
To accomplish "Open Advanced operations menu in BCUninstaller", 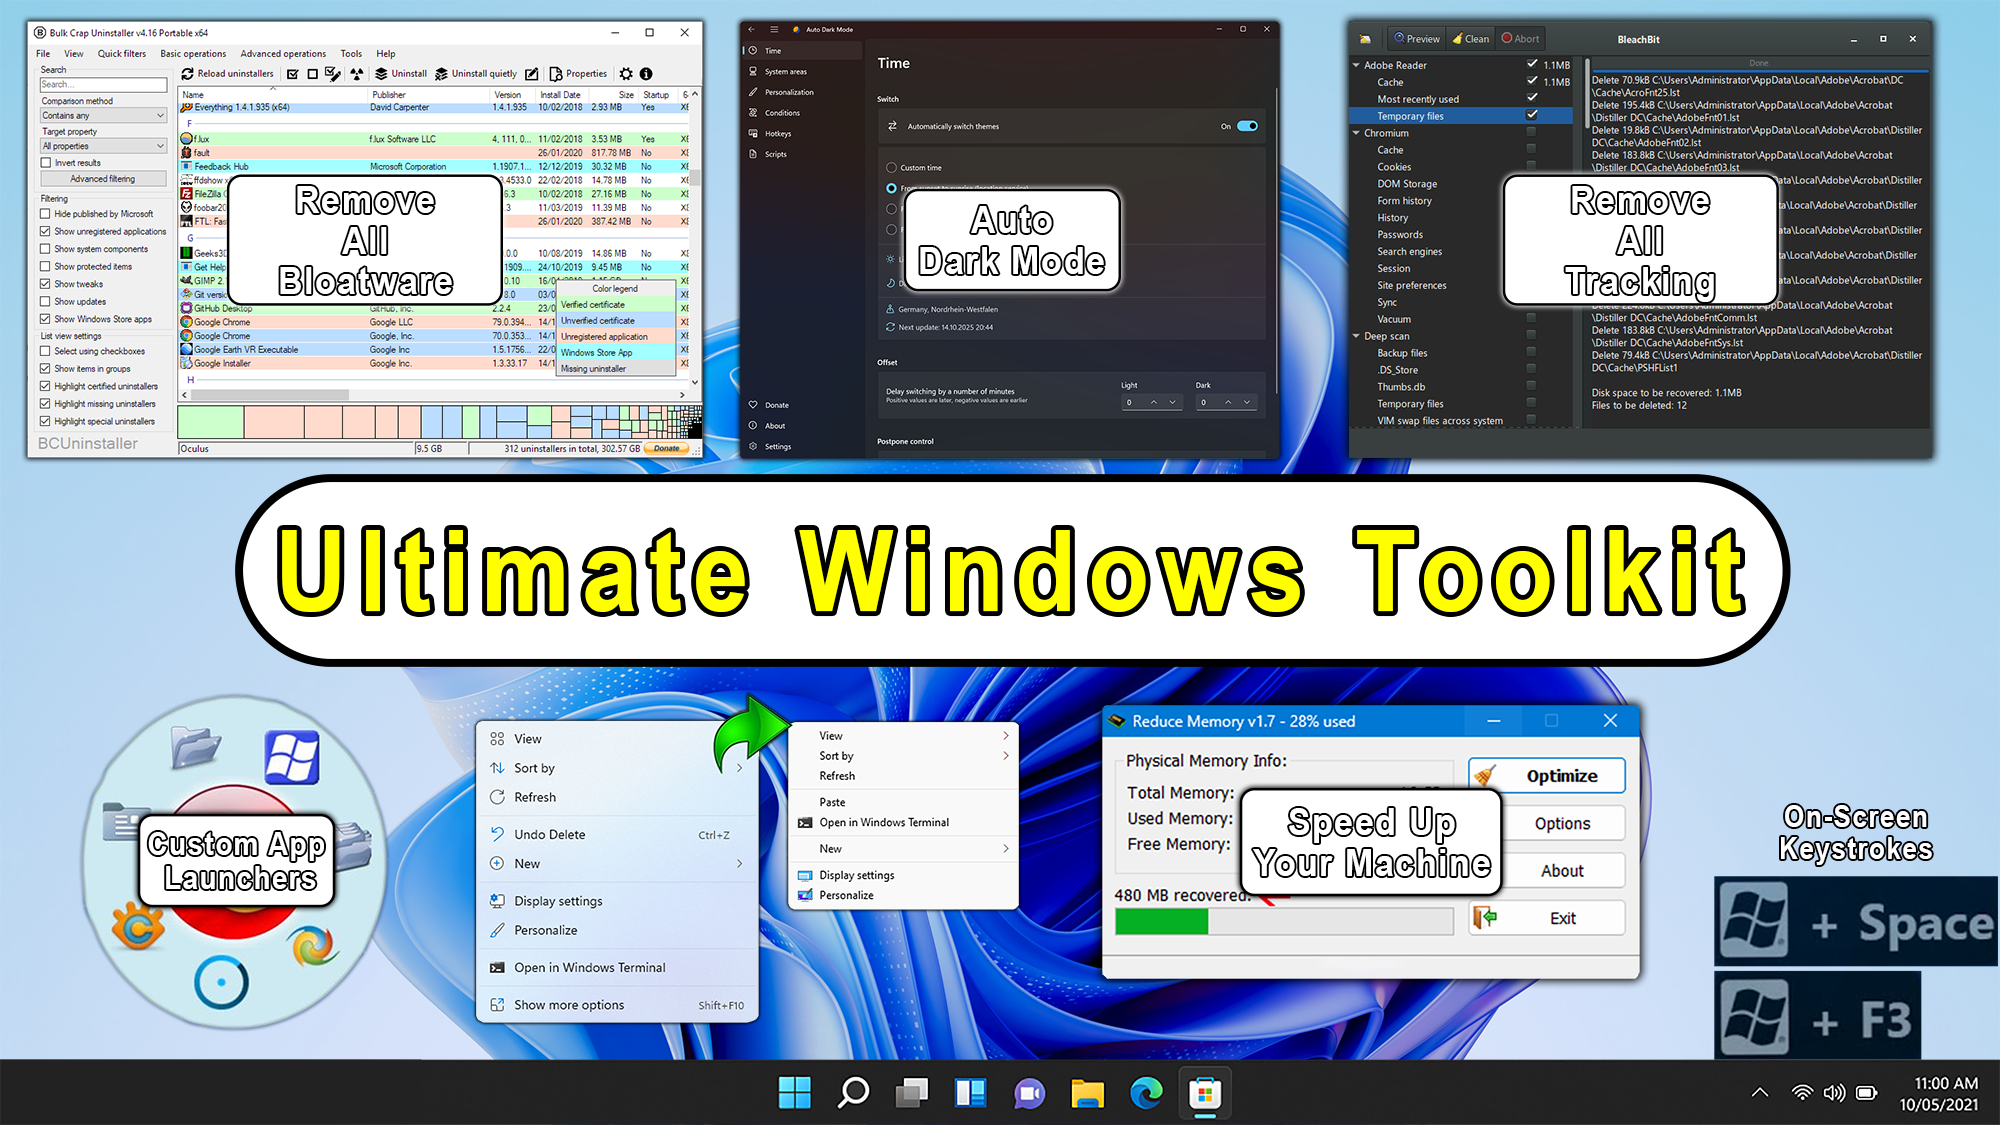I will (x=283, y=54).
